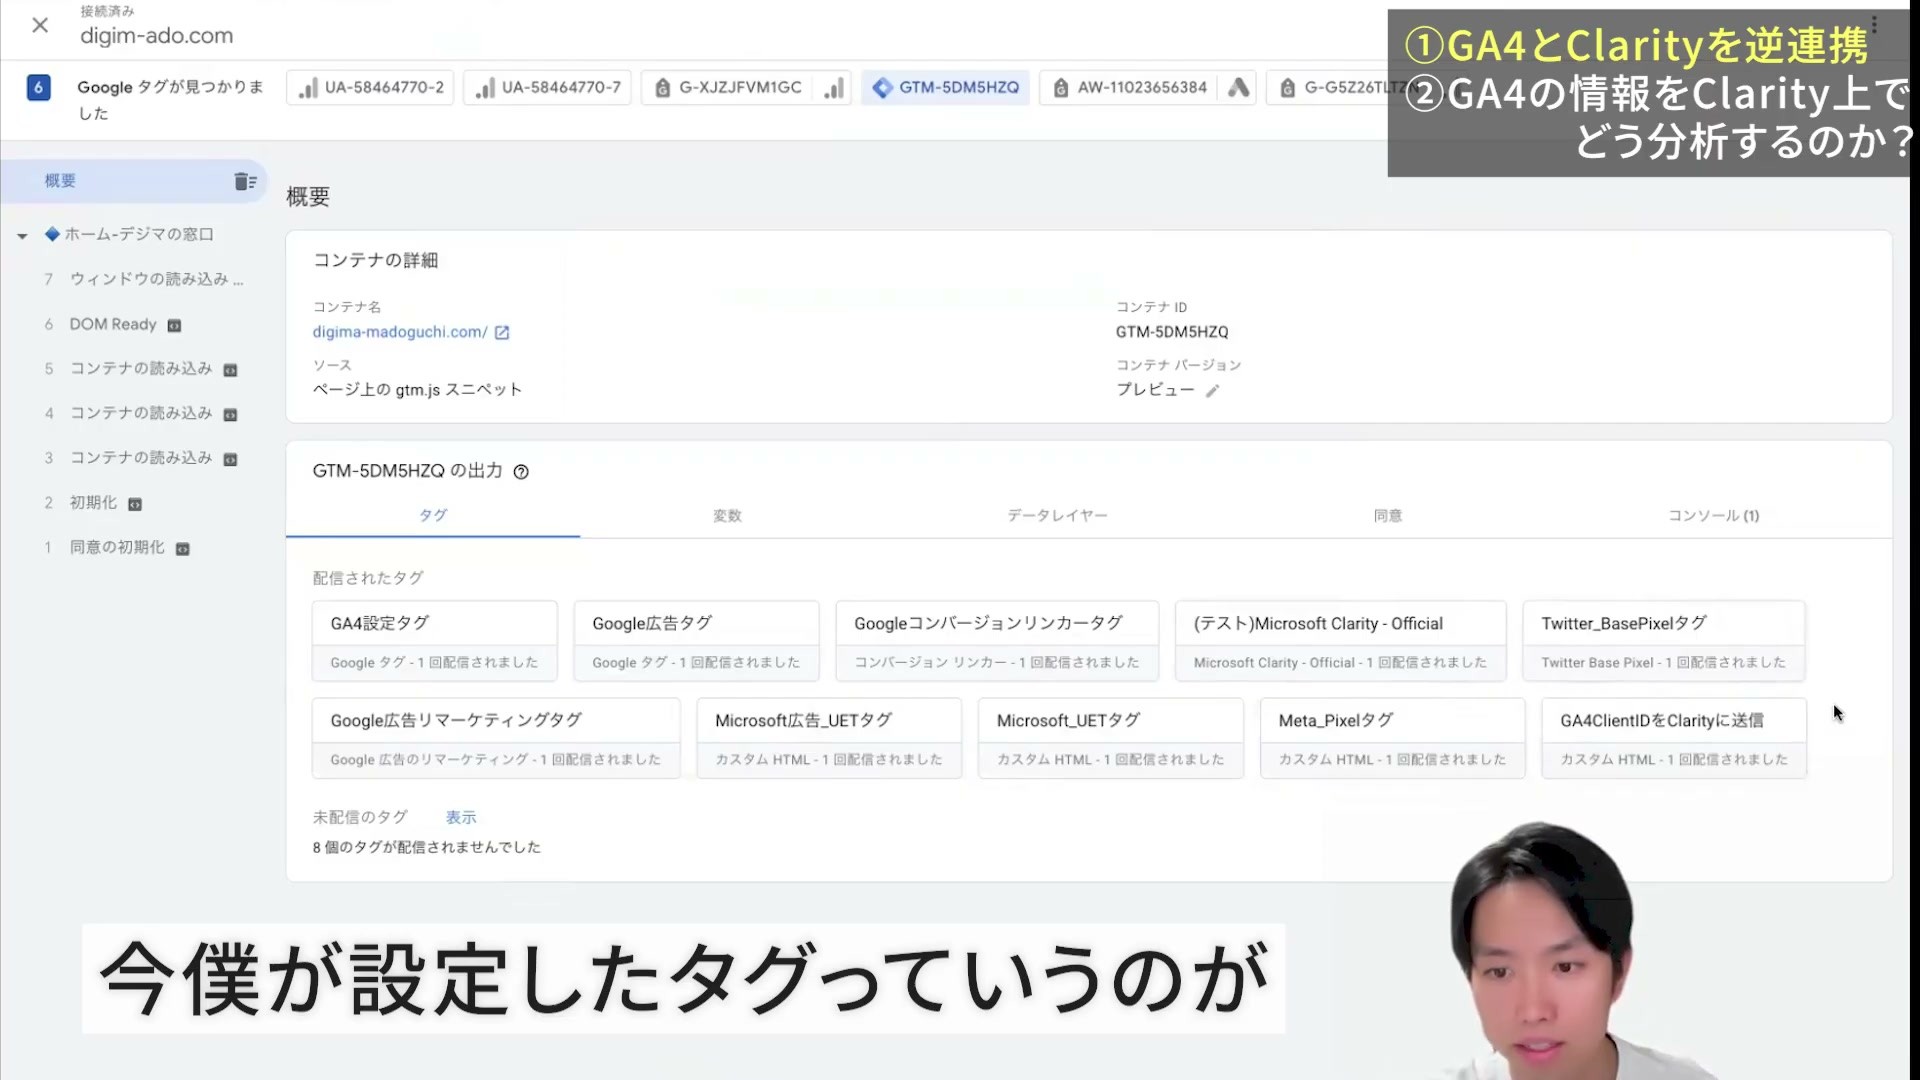
Task: Click the ページ上の gtm.js スニペット source text
Action: 417,390
